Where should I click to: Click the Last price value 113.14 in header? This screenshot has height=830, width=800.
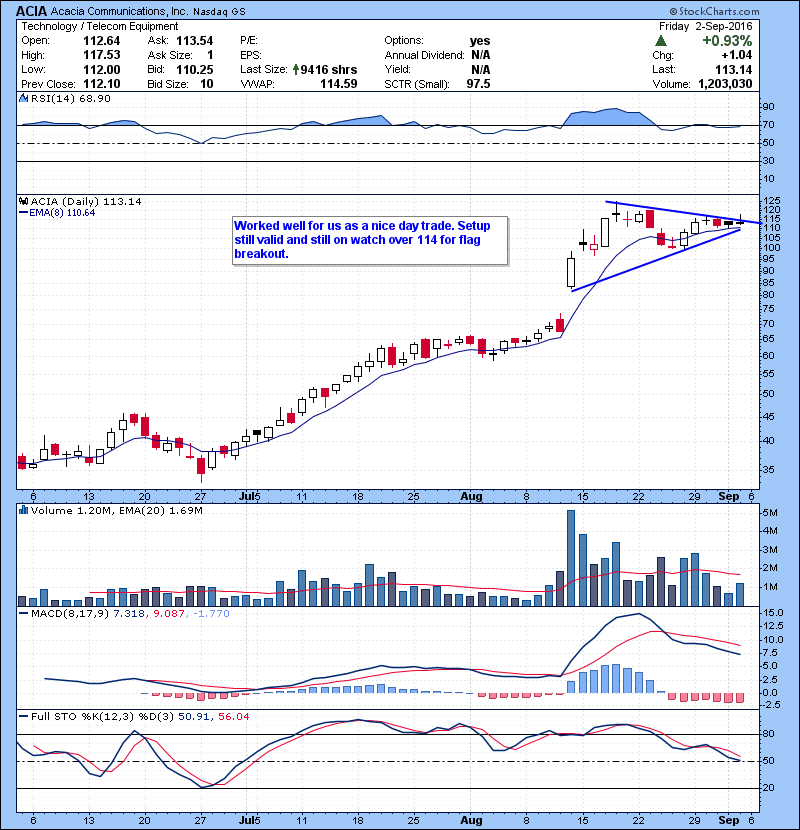[x=733, y=69]
